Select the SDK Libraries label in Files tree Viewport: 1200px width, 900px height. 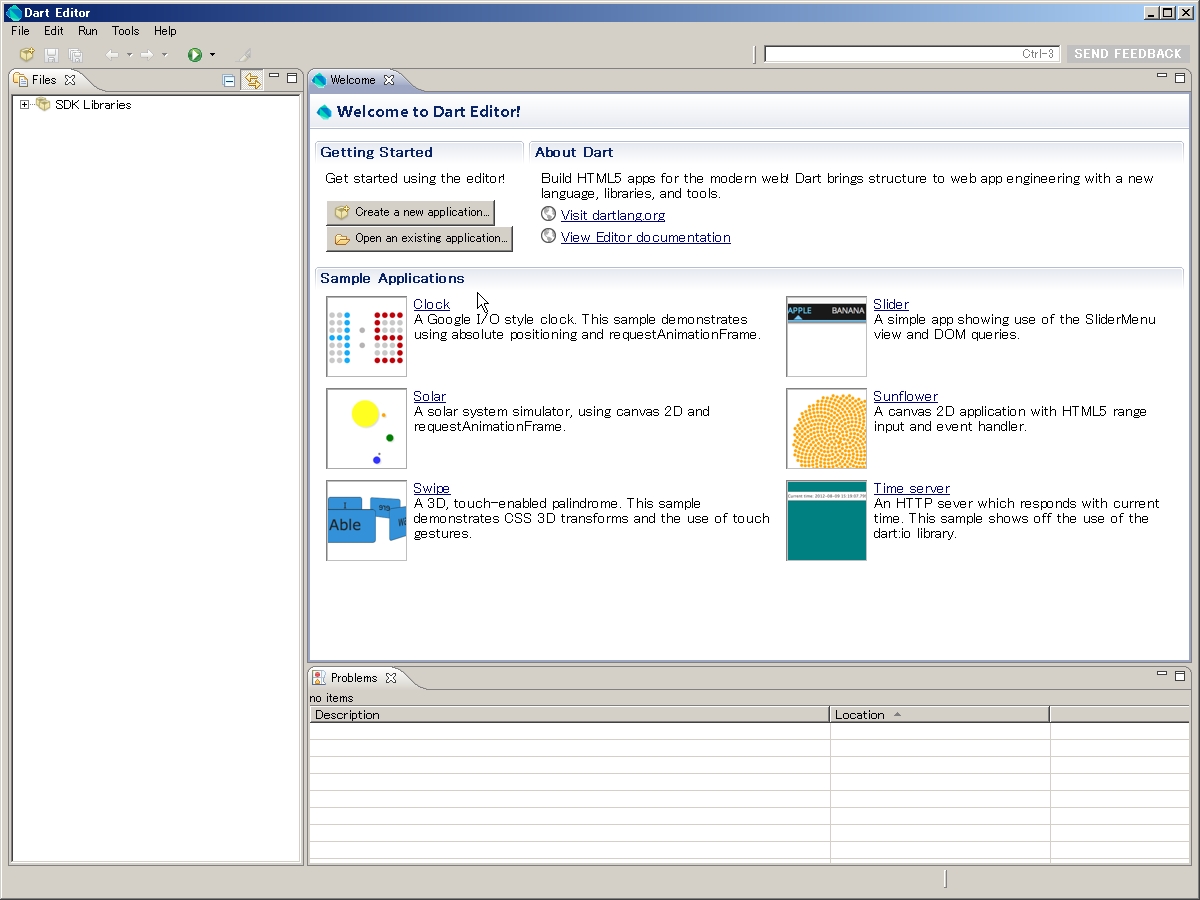click(x=93, y=104)
